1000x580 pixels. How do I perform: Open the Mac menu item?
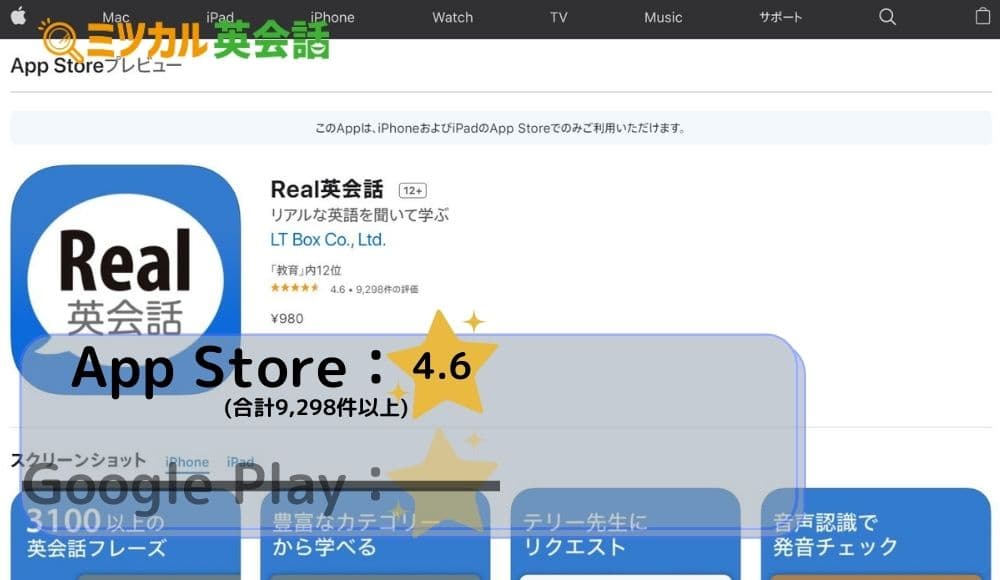tap(116, 17)
